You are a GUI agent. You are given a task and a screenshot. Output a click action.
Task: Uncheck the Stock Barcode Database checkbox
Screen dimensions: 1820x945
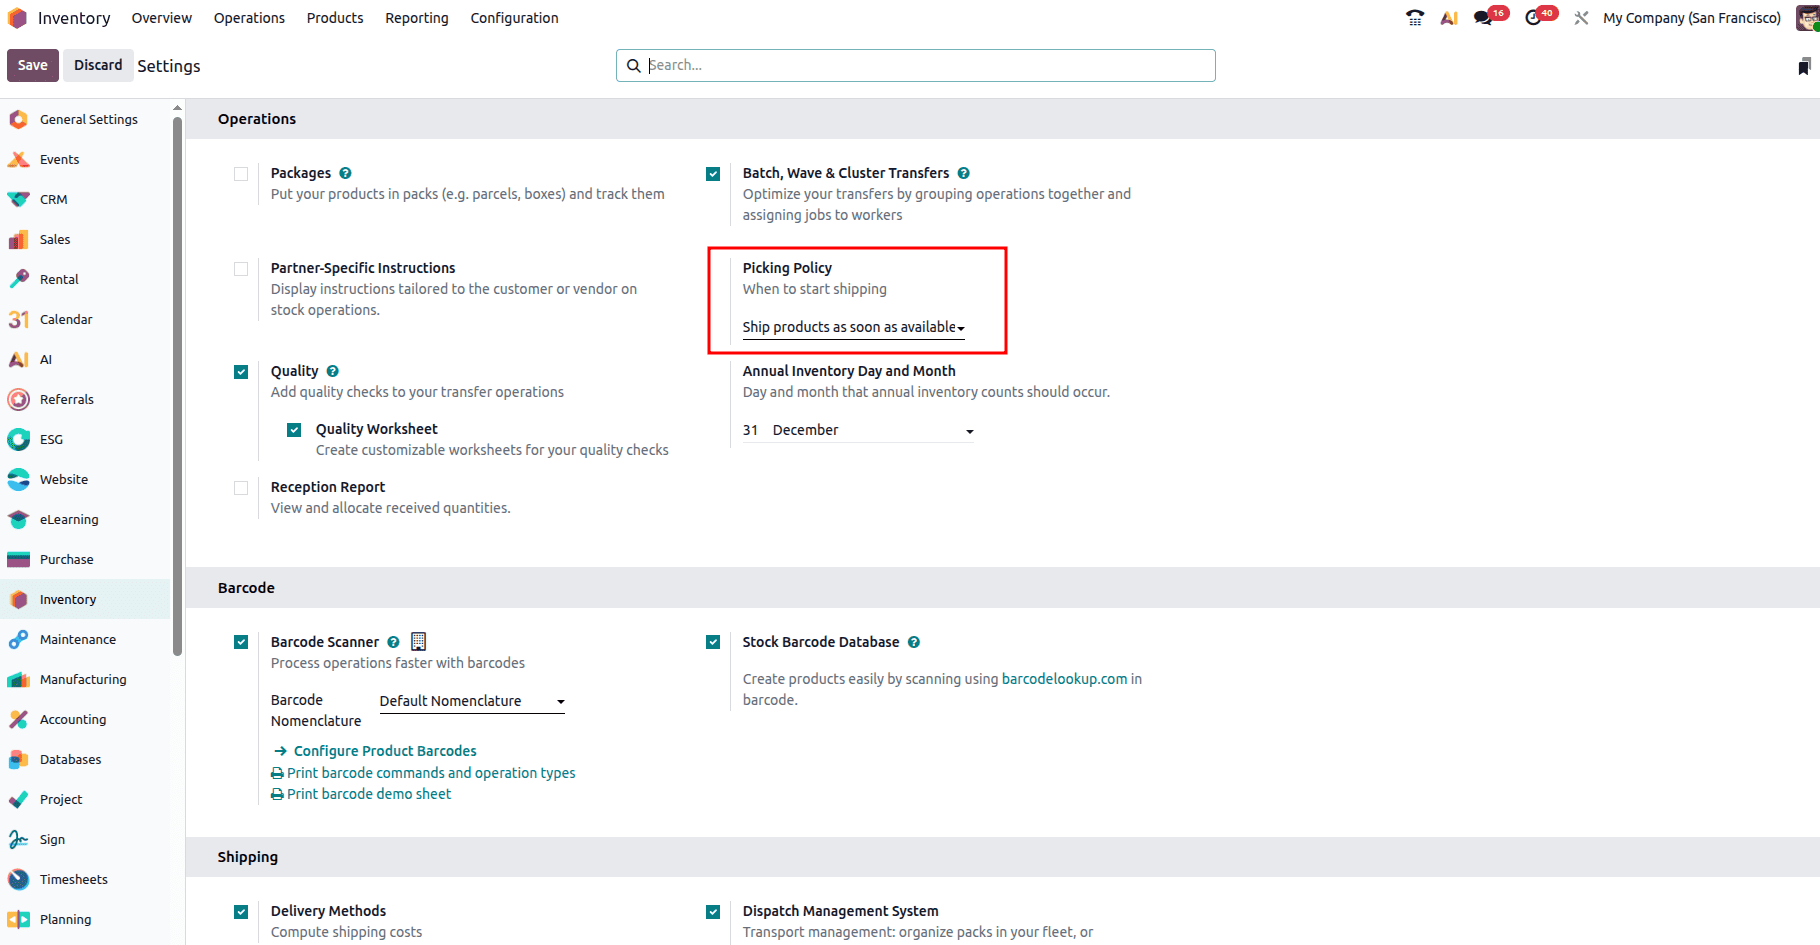click(x=713, y=642)
